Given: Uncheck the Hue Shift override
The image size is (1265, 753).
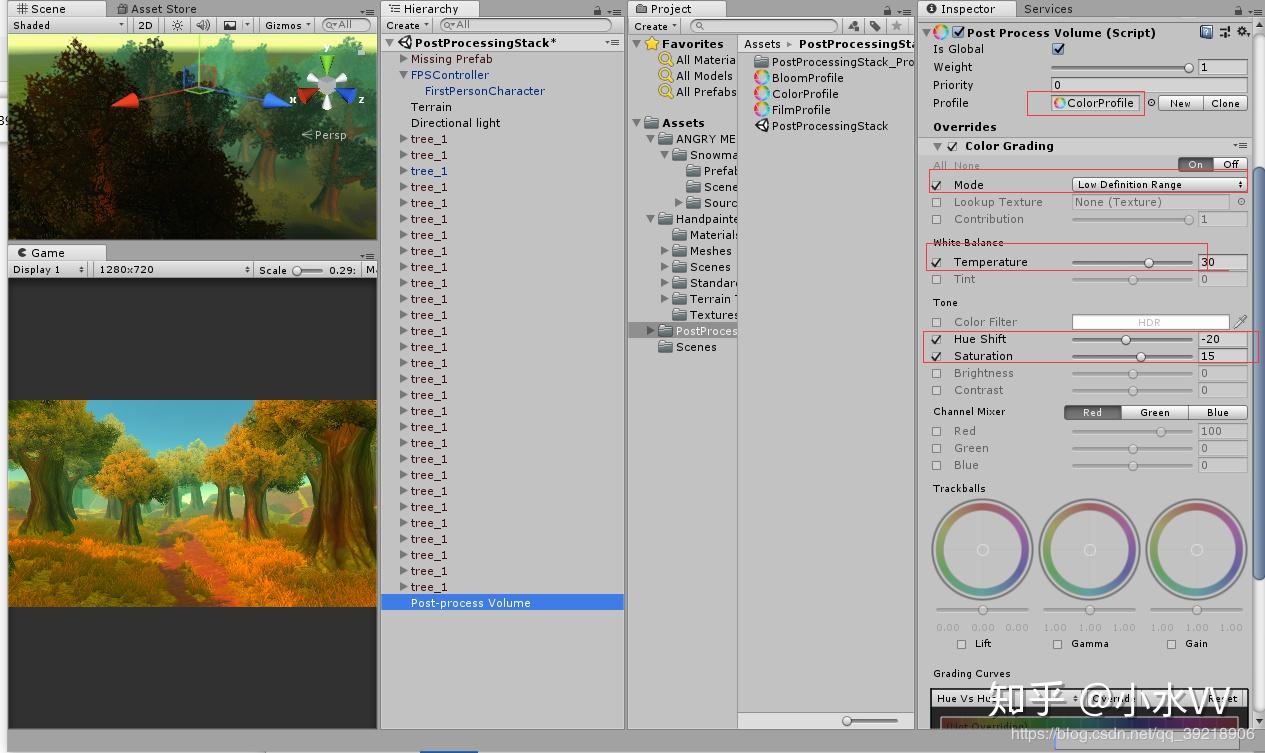Looking at the screenshot, I should (x=936, y=339).
